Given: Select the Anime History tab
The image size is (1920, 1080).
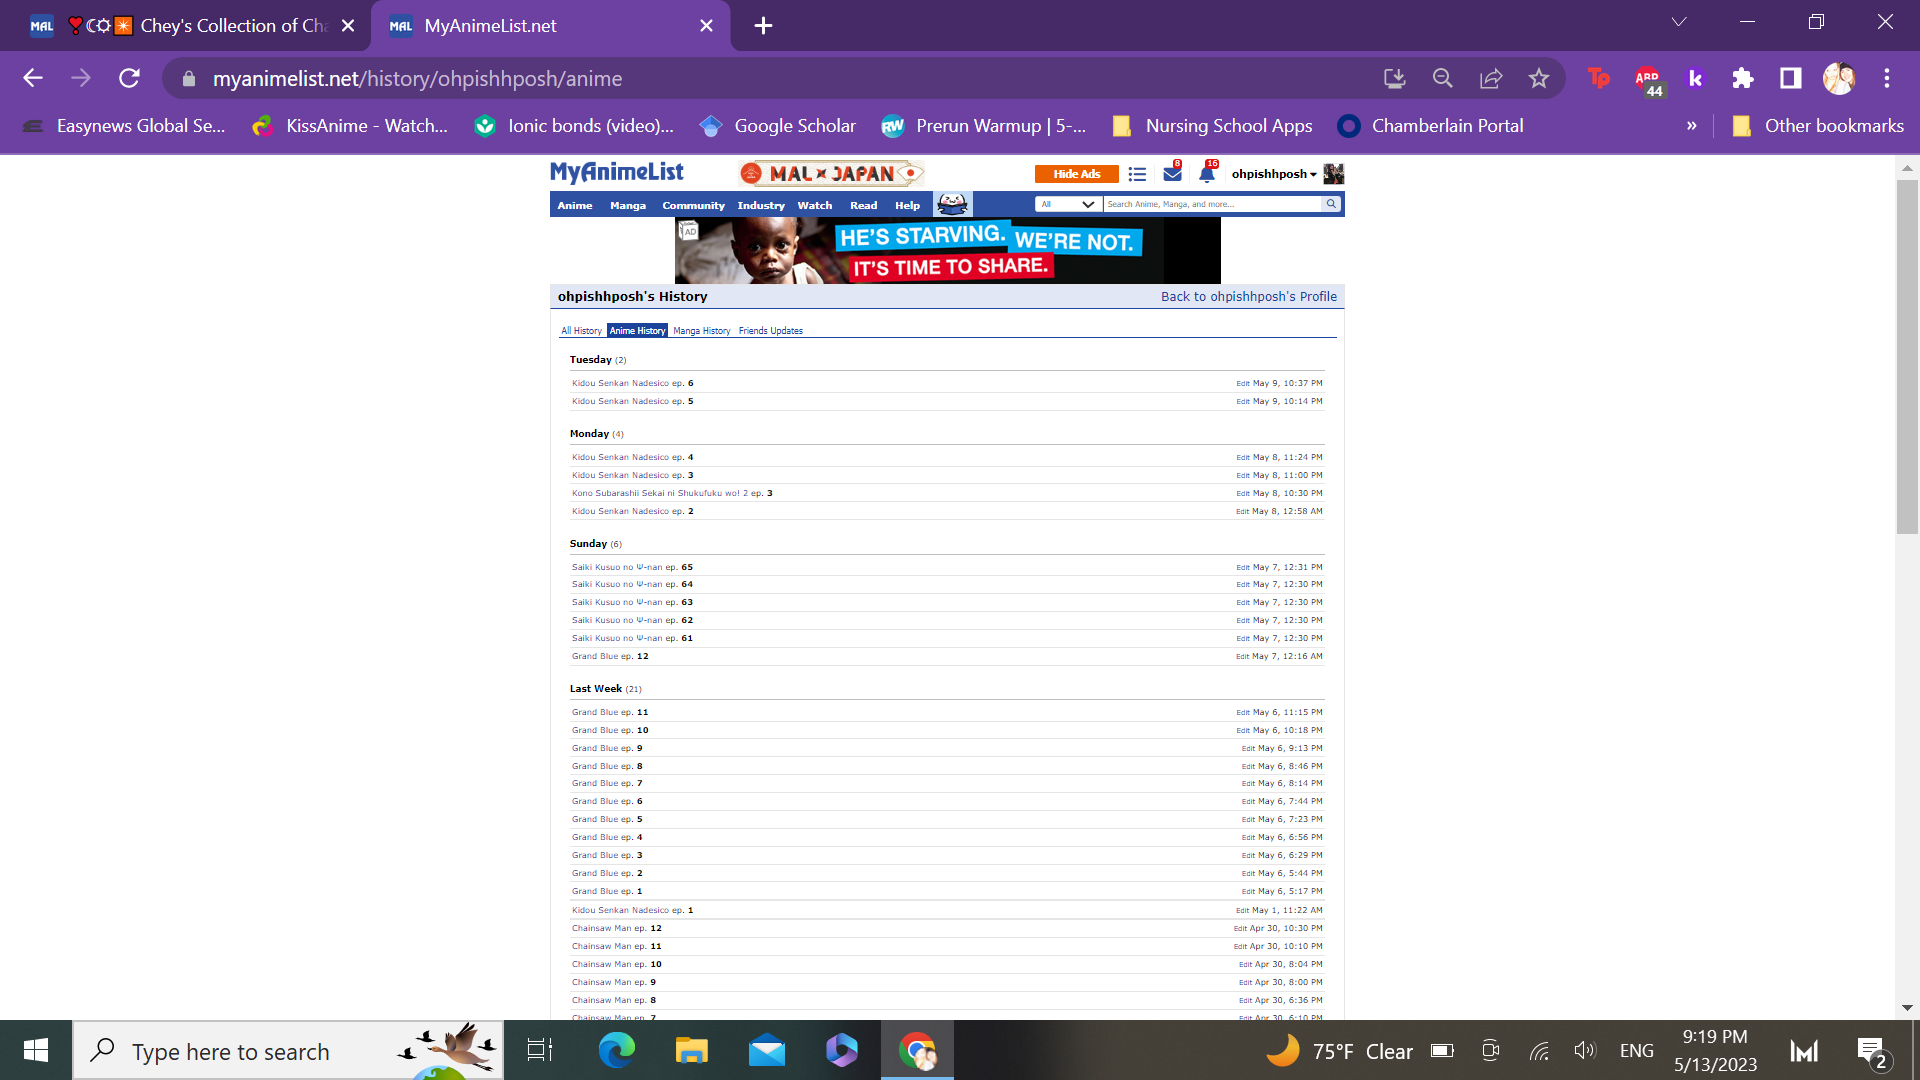Looking at the screenshot, I should tap(637, 331).
